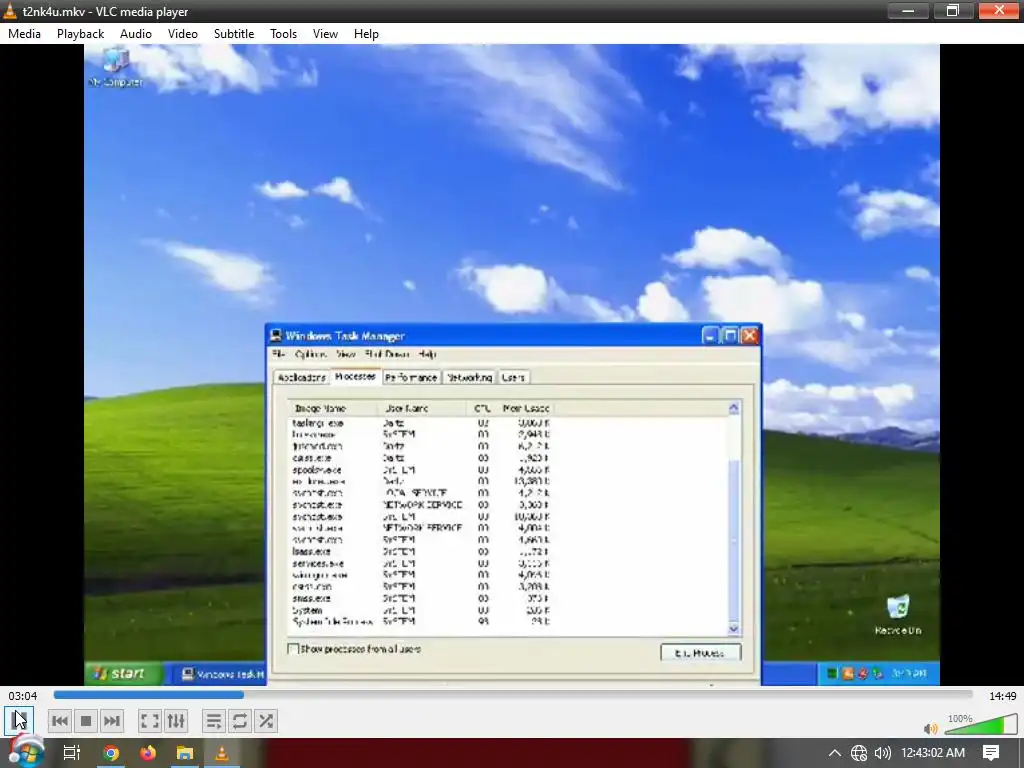Open the Windows notification center
The image size is (1024, 768).
991,753
